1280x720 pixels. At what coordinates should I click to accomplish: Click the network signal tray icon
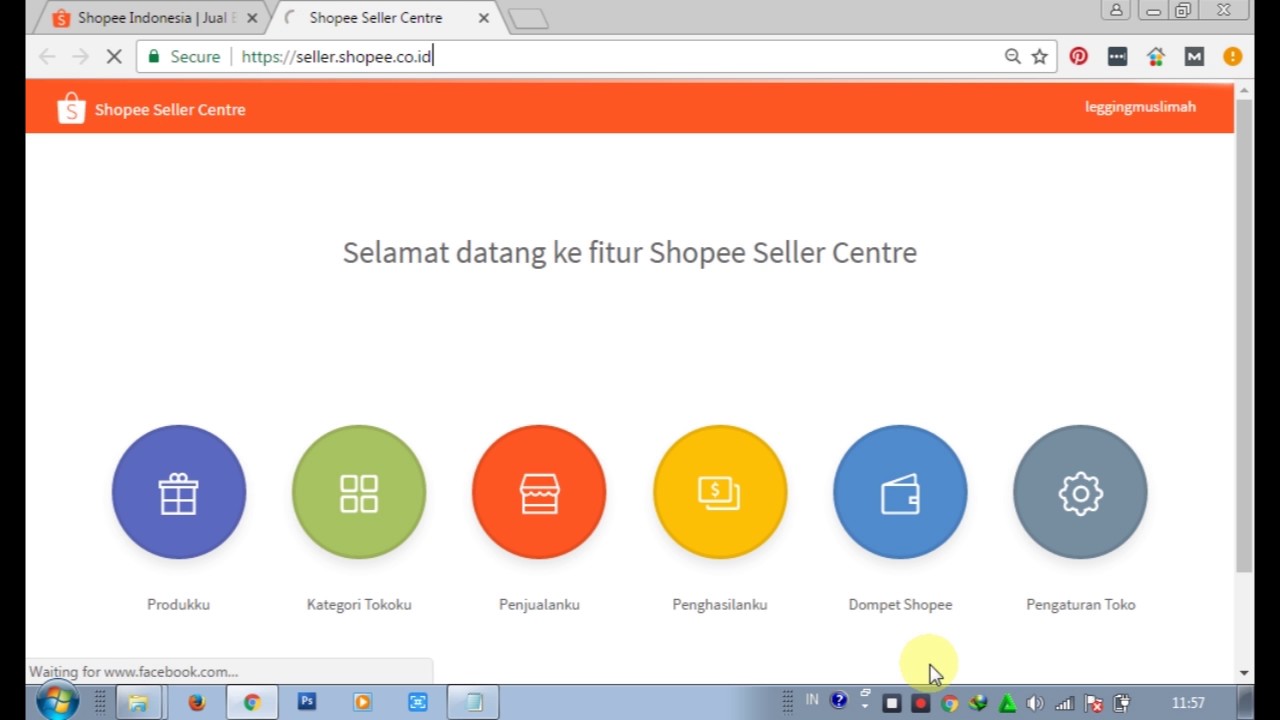tap(1064, 703)
